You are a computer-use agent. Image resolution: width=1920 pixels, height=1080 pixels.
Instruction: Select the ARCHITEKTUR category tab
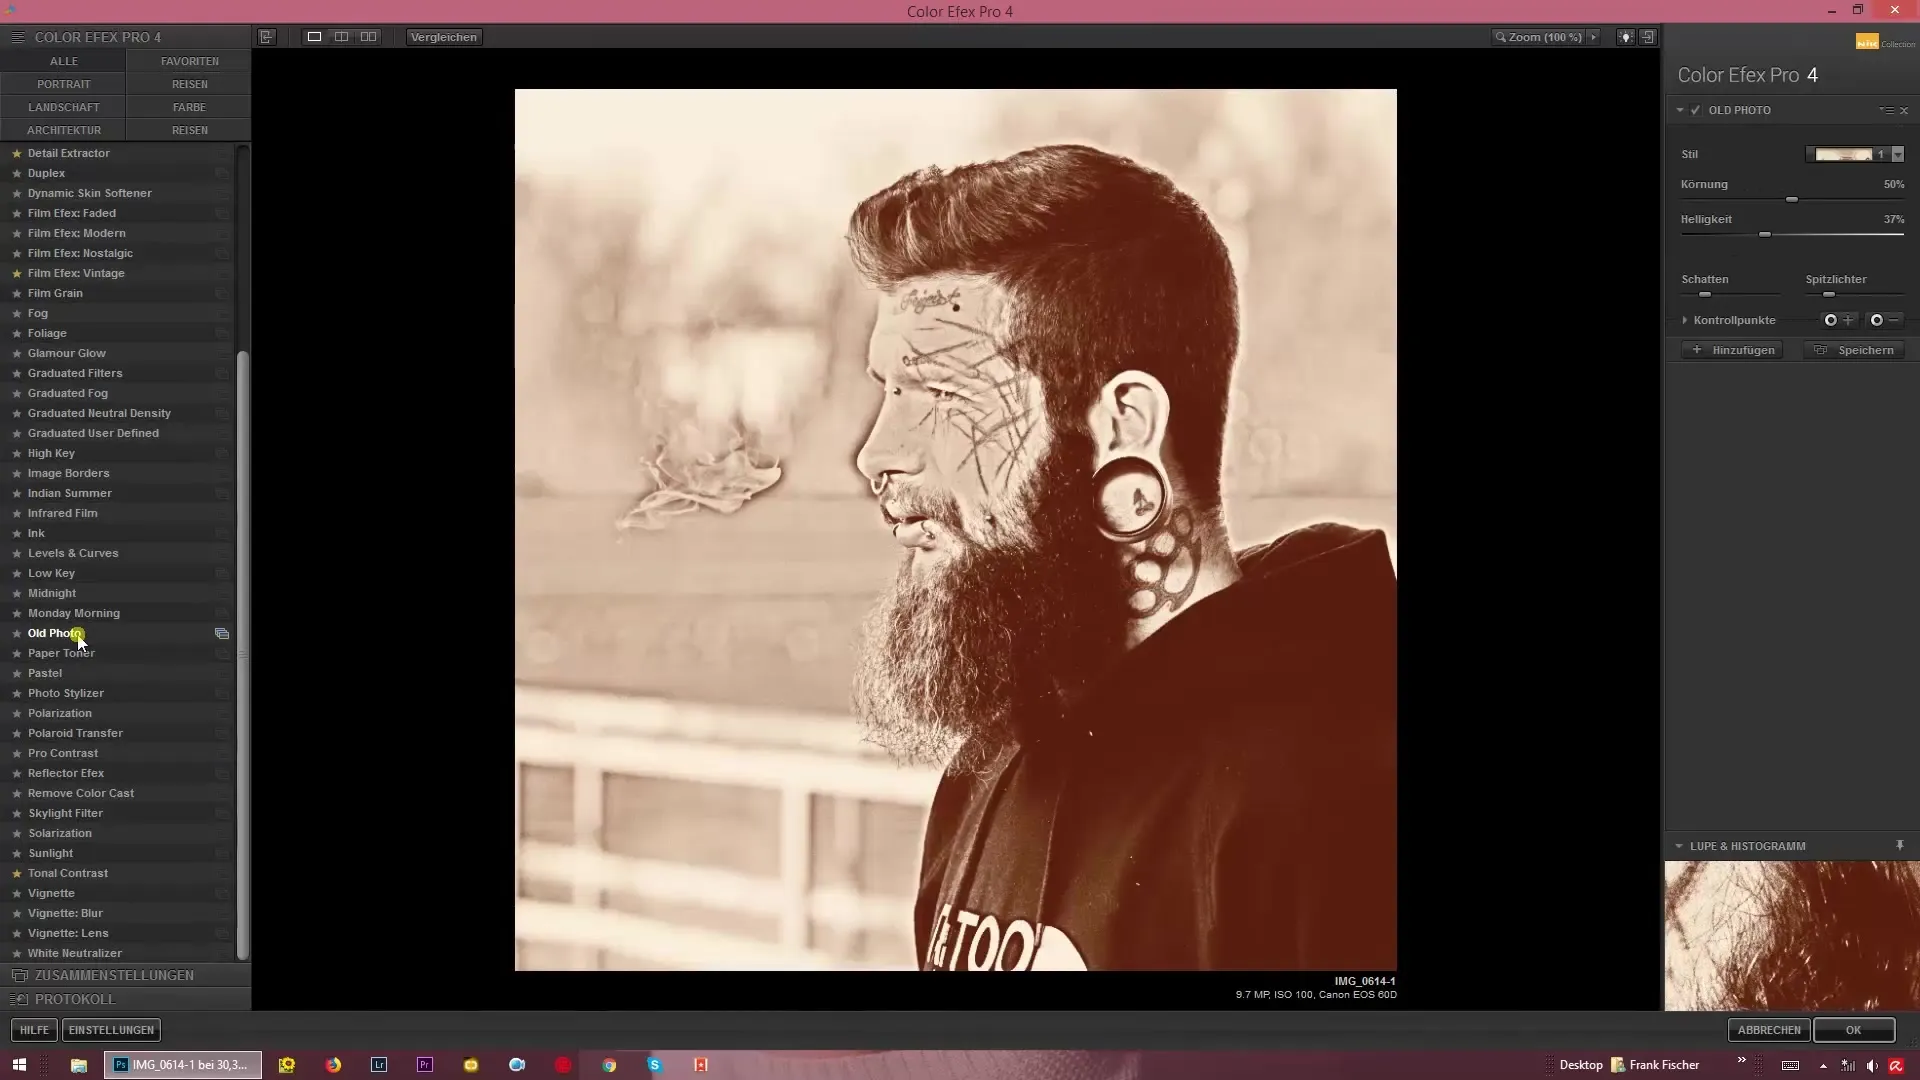[63, 130]
